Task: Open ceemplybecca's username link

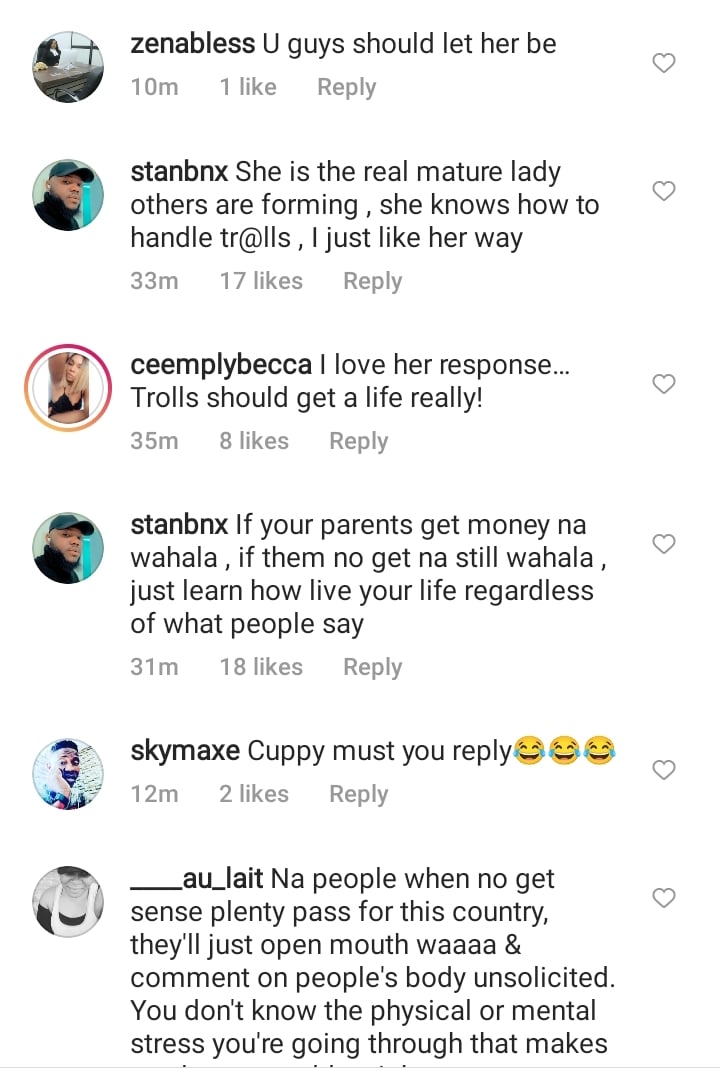Action: [x=221, y=365]
